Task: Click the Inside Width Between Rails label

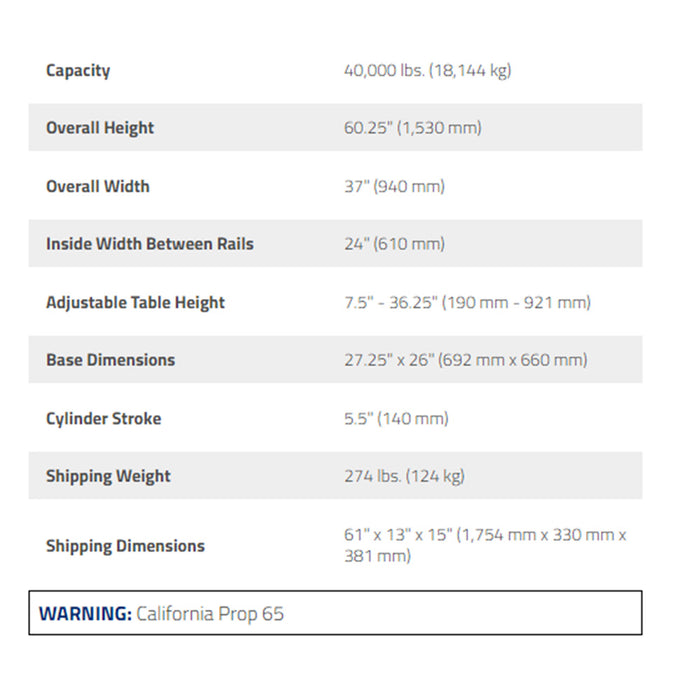Action: coord(150,244)
